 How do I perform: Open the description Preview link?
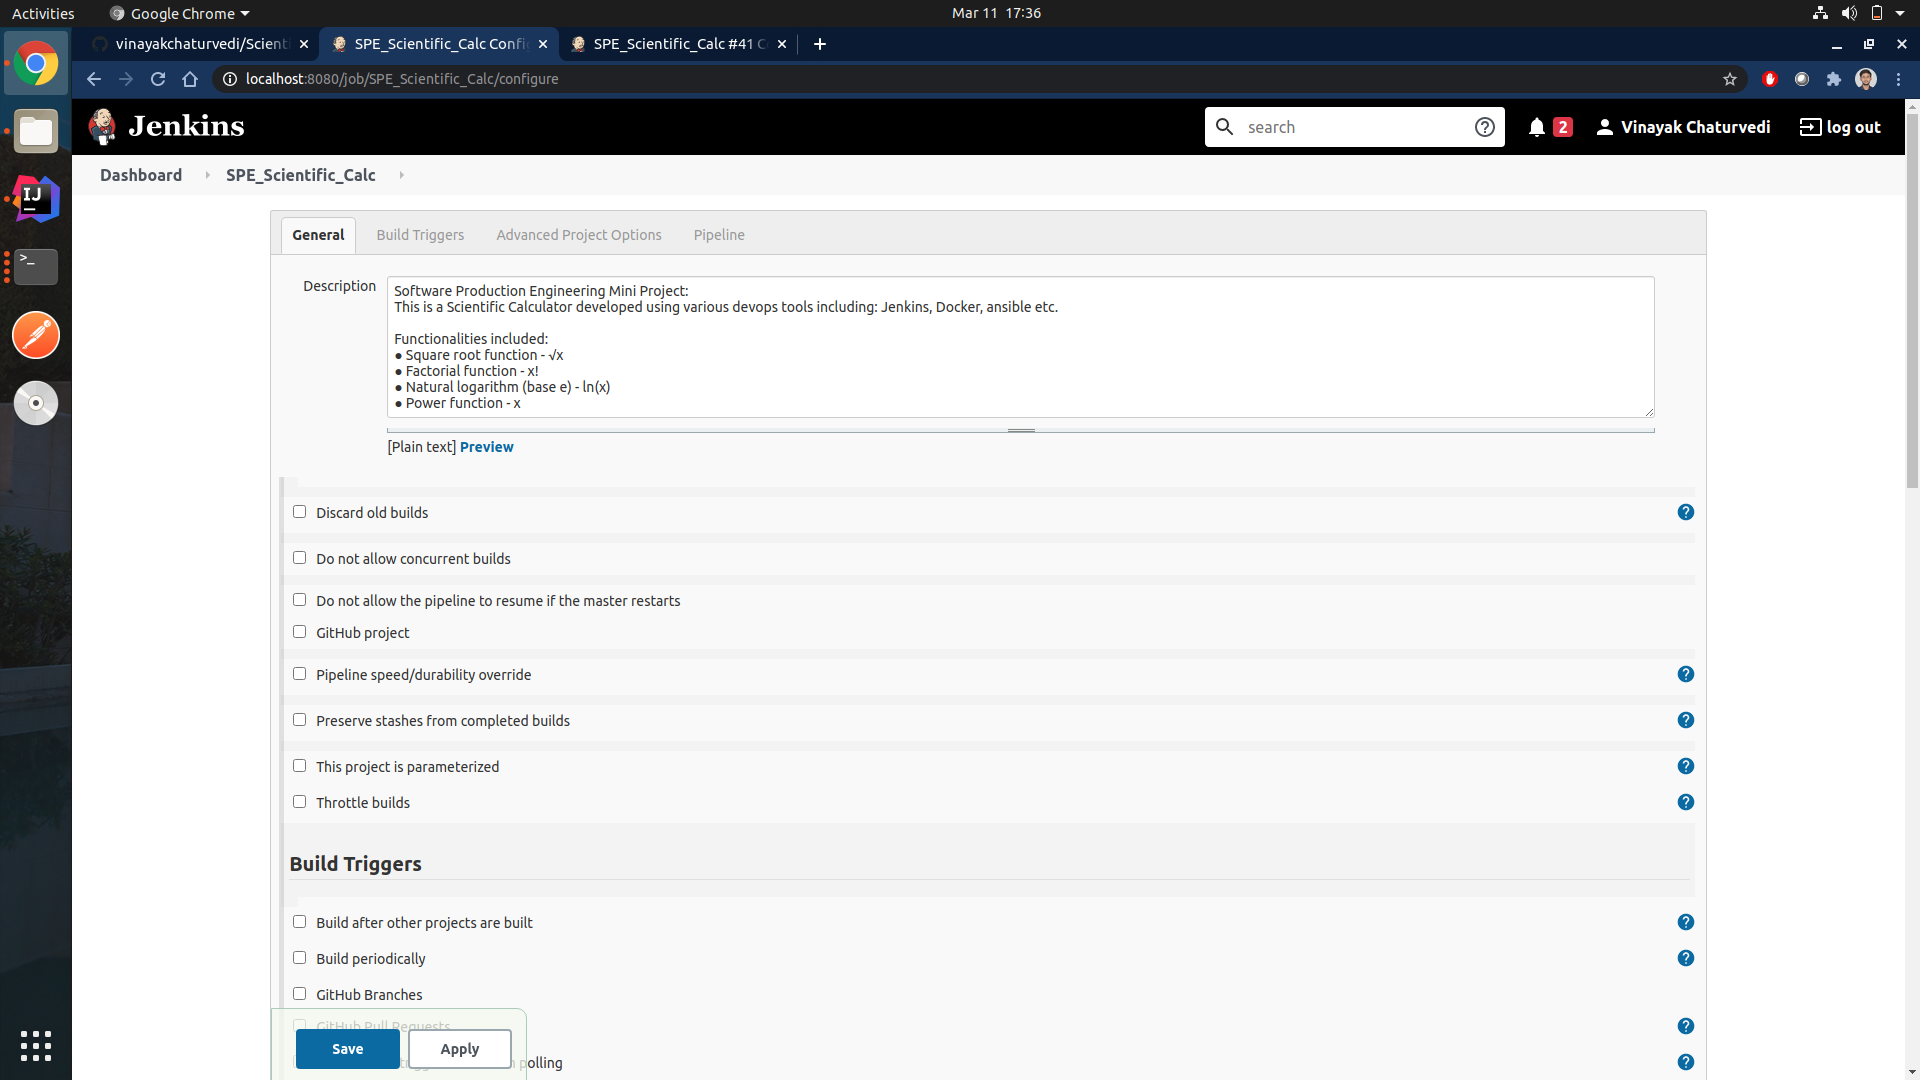pos(486,447)
